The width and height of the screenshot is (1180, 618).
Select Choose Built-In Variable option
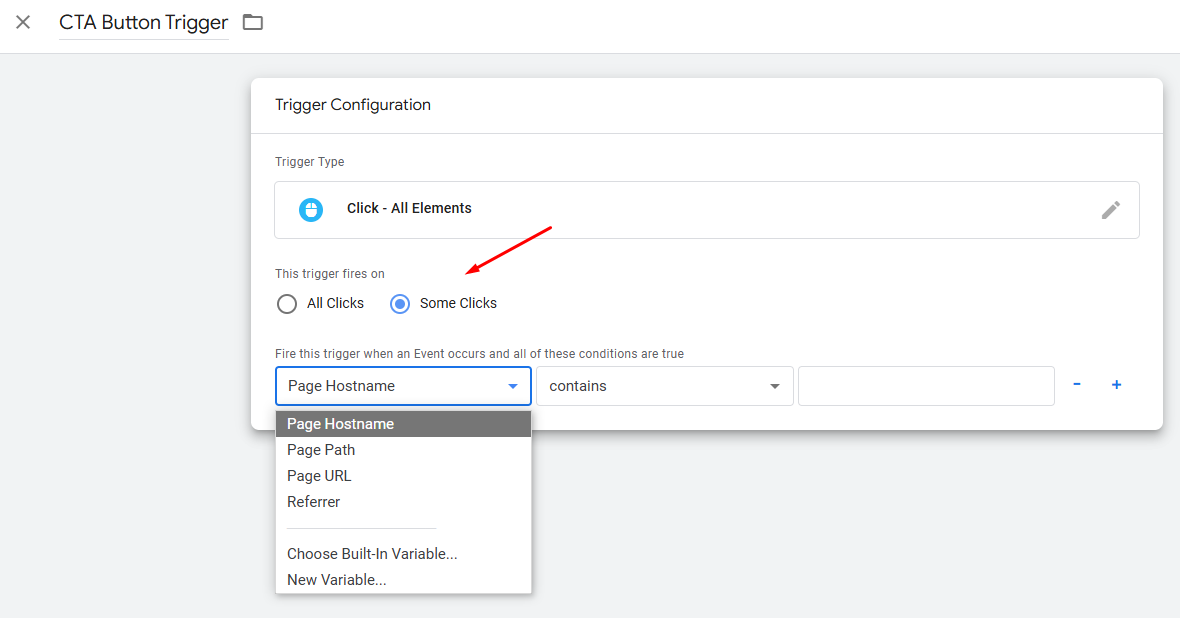coord(403,554)
